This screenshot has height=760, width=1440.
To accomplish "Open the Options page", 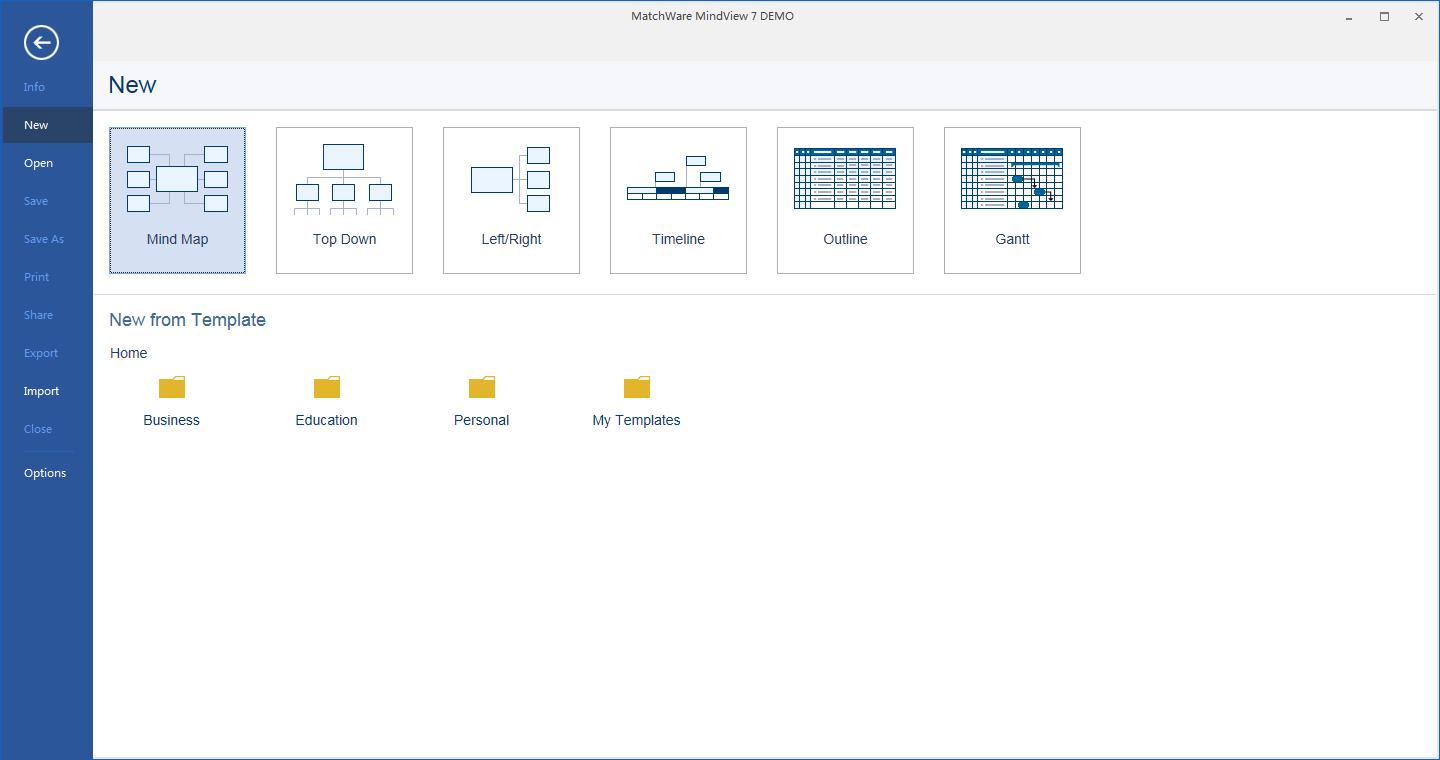I will 46,473.
